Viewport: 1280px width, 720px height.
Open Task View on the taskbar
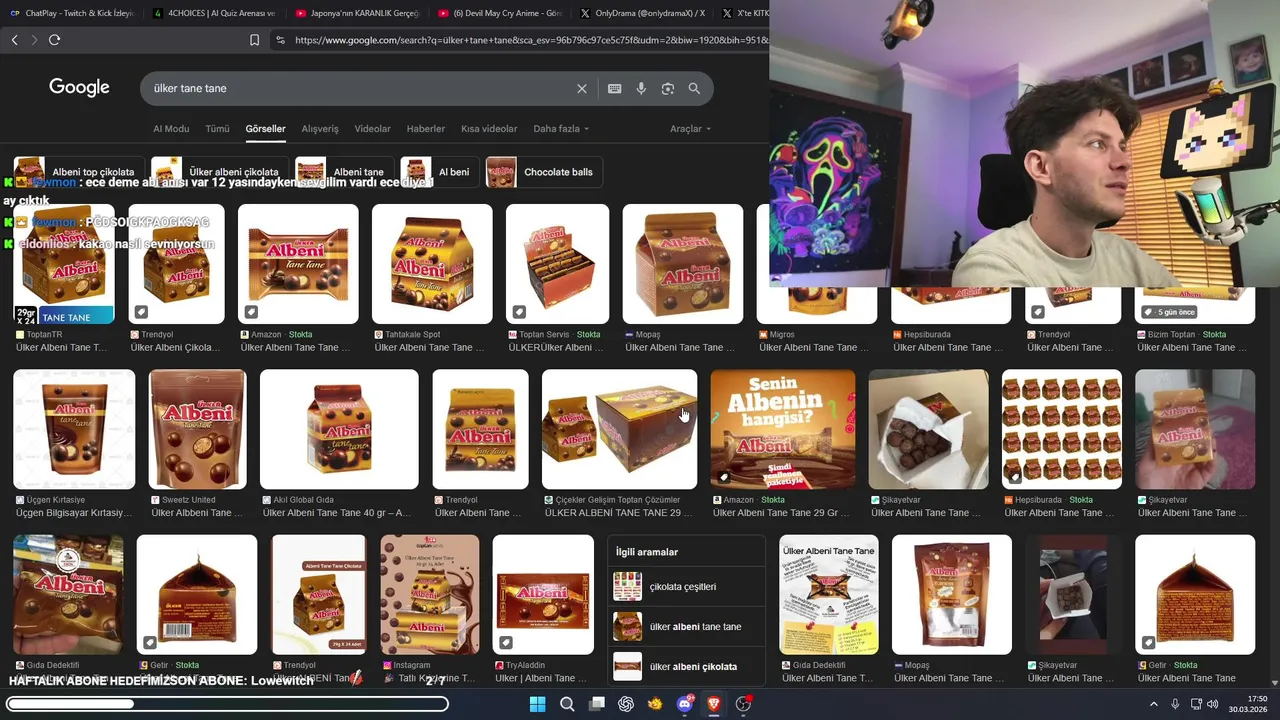[x=597, y=704]
